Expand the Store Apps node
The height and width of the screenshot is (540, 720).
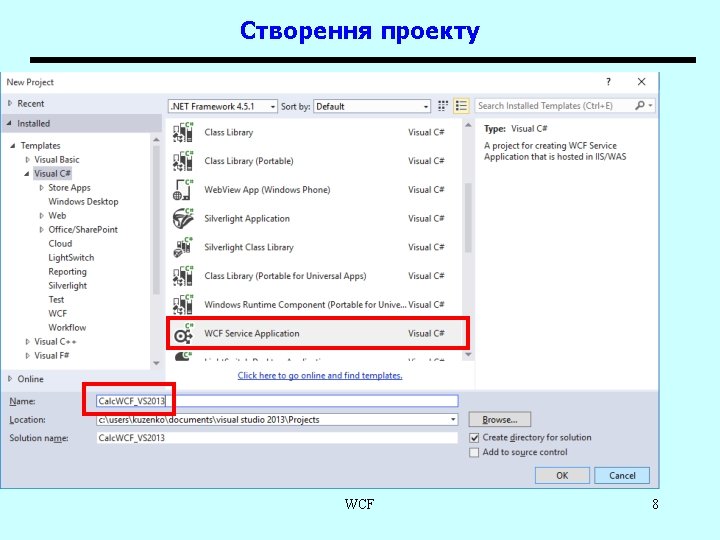pos(41,188)
